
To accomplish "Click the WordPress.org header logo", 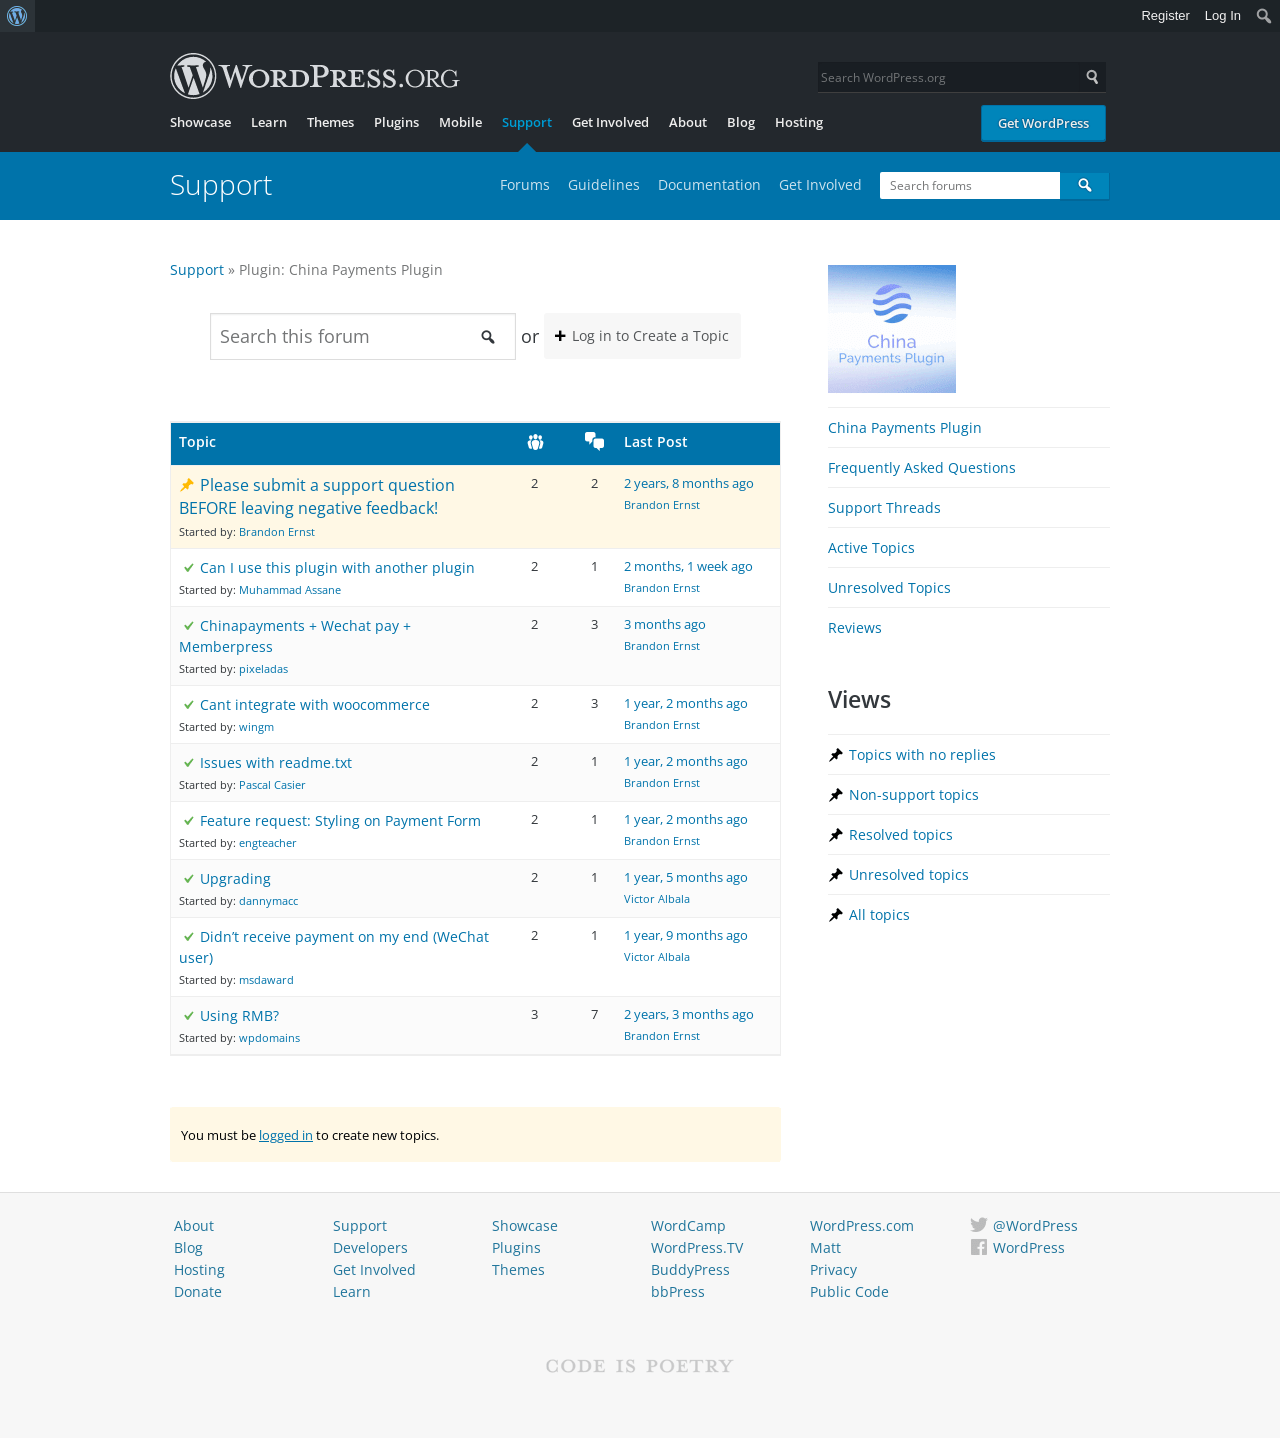I will tap(315, 76).
